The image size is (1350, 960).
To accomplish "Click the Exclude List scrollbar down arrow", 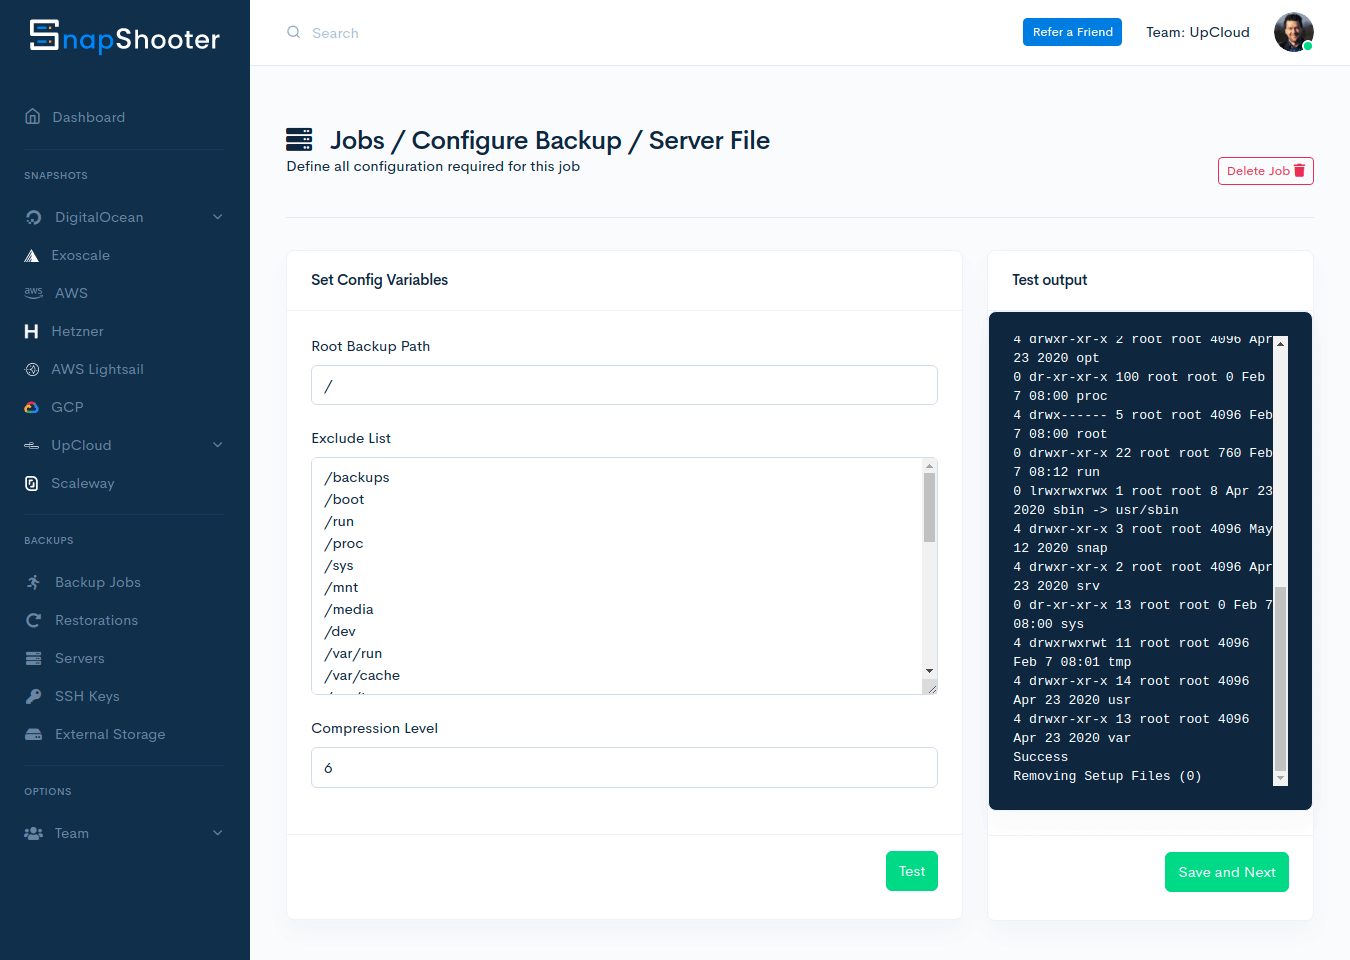I will click(929, 671).
